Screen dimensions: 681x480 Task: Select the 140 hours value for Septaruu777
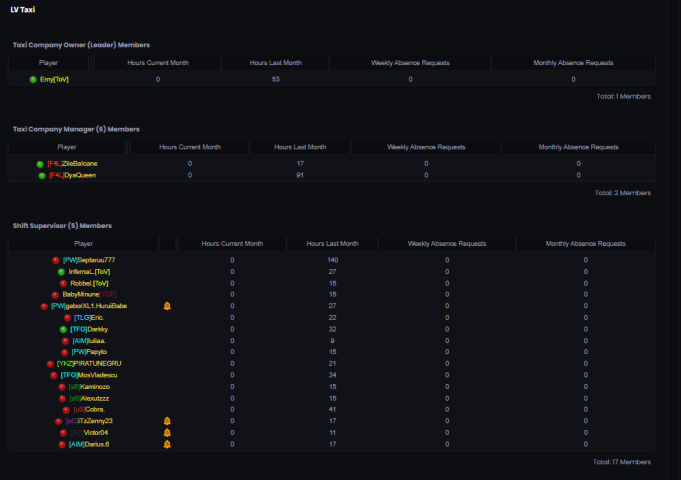(333, 260)
